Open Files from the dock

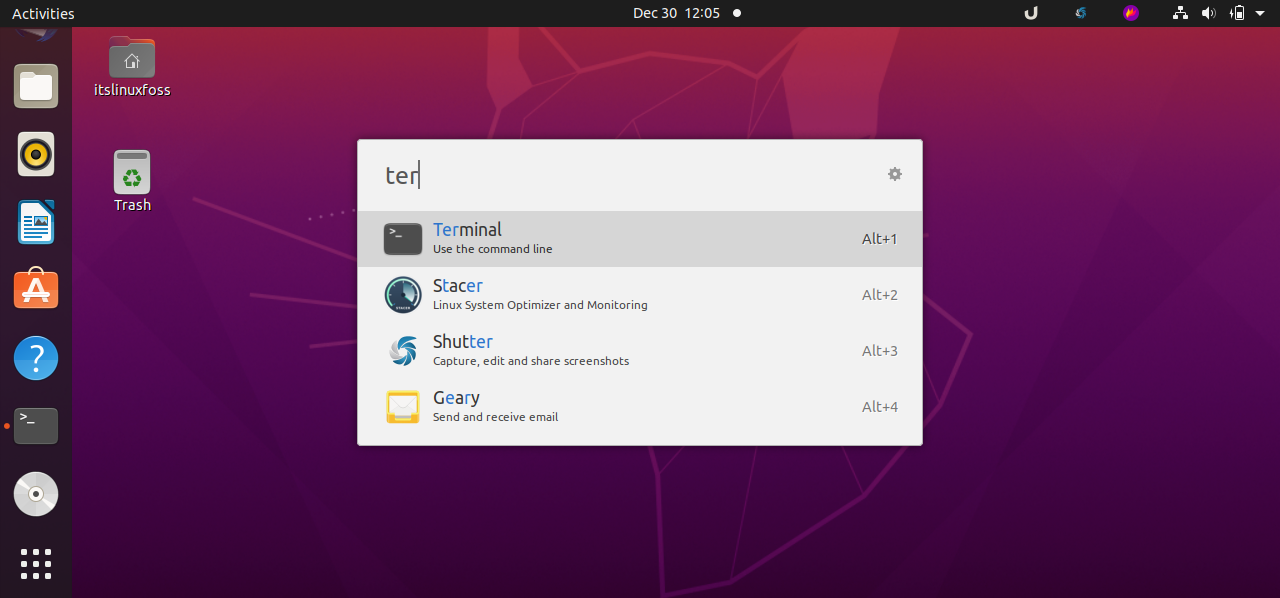pyautogui.click(x=36, y=86)
